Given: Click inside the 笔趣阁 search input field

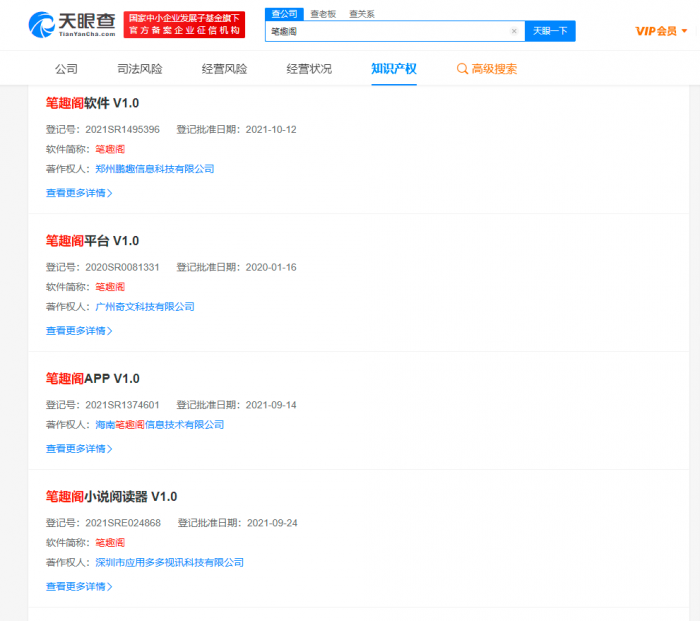Looking at the screenshot, I should (x=388, y=31).
